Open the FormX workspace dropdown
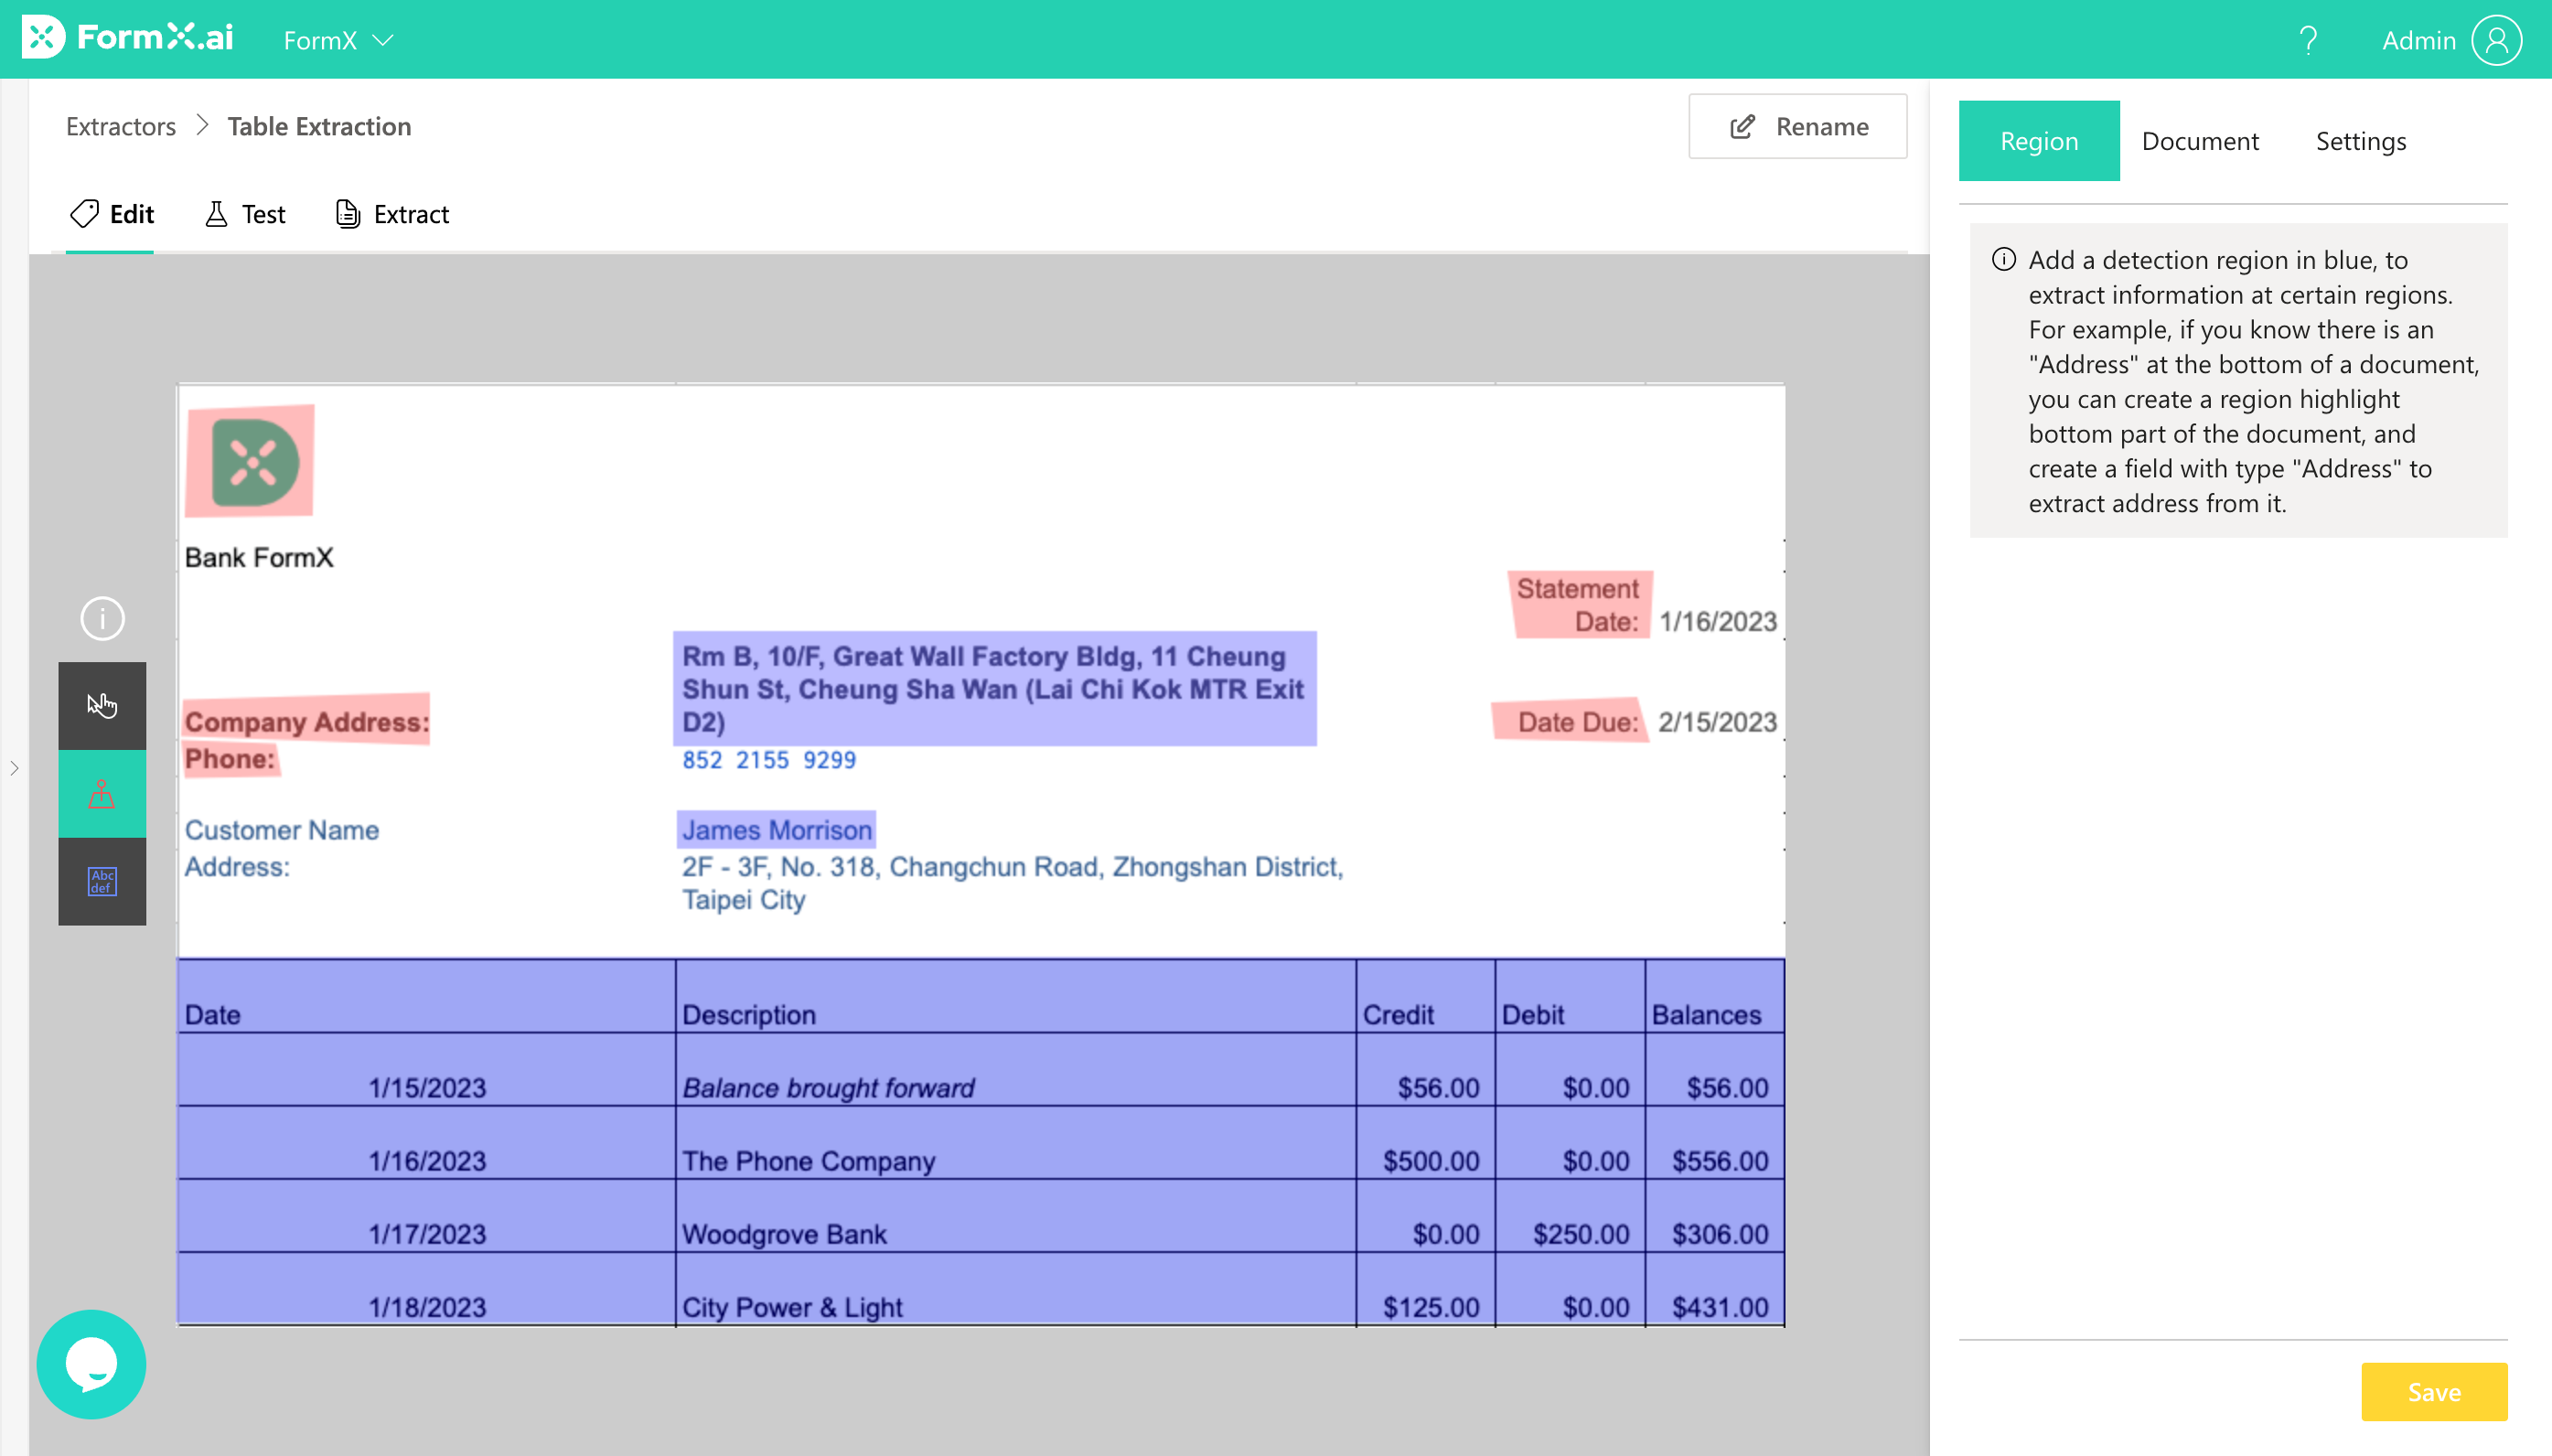The image size is (2552, 1456). pyautogui.click(x=337, y=40)
